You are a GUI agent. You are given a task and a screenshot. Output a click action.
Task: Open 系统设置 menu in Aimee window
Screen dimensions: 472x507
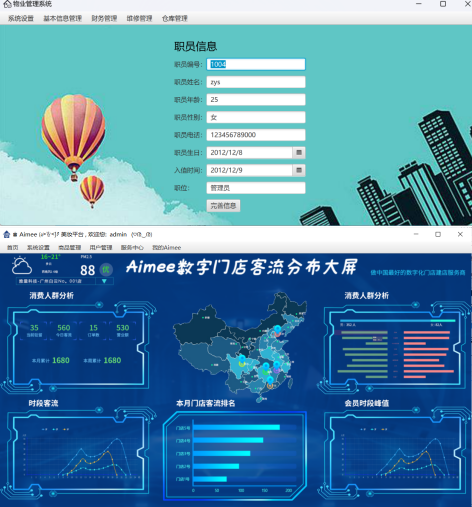(38, 247)
